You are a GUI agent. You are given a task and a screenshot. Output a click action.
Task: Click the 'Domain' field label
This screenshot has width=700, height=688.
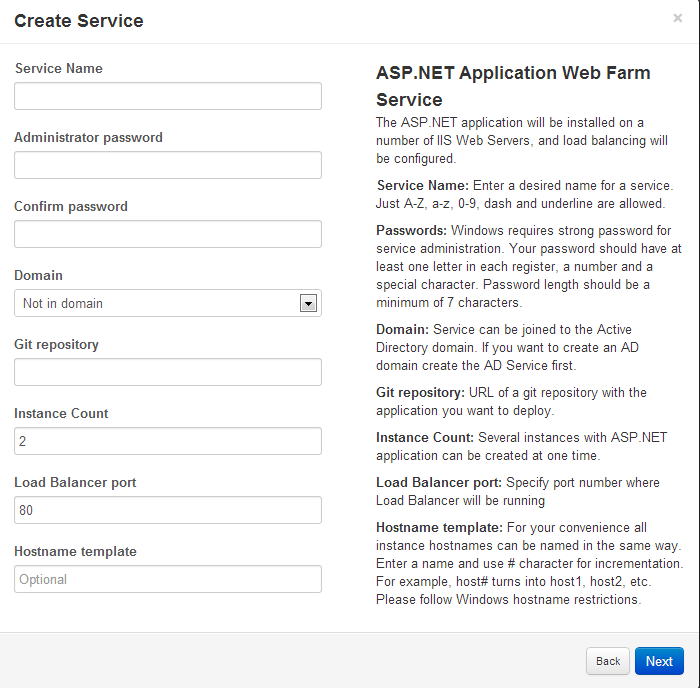point(38,275)
